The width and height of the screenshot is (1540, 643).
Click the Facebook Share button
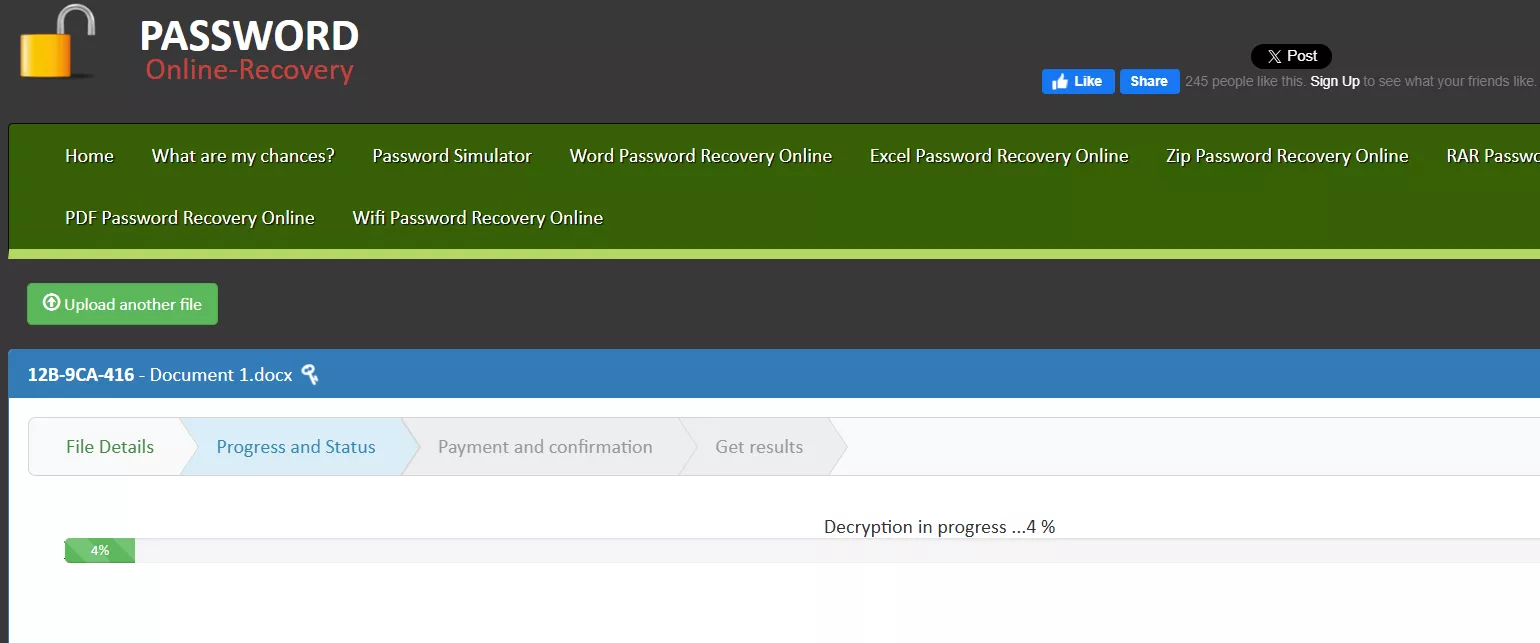pos(1149,82)
